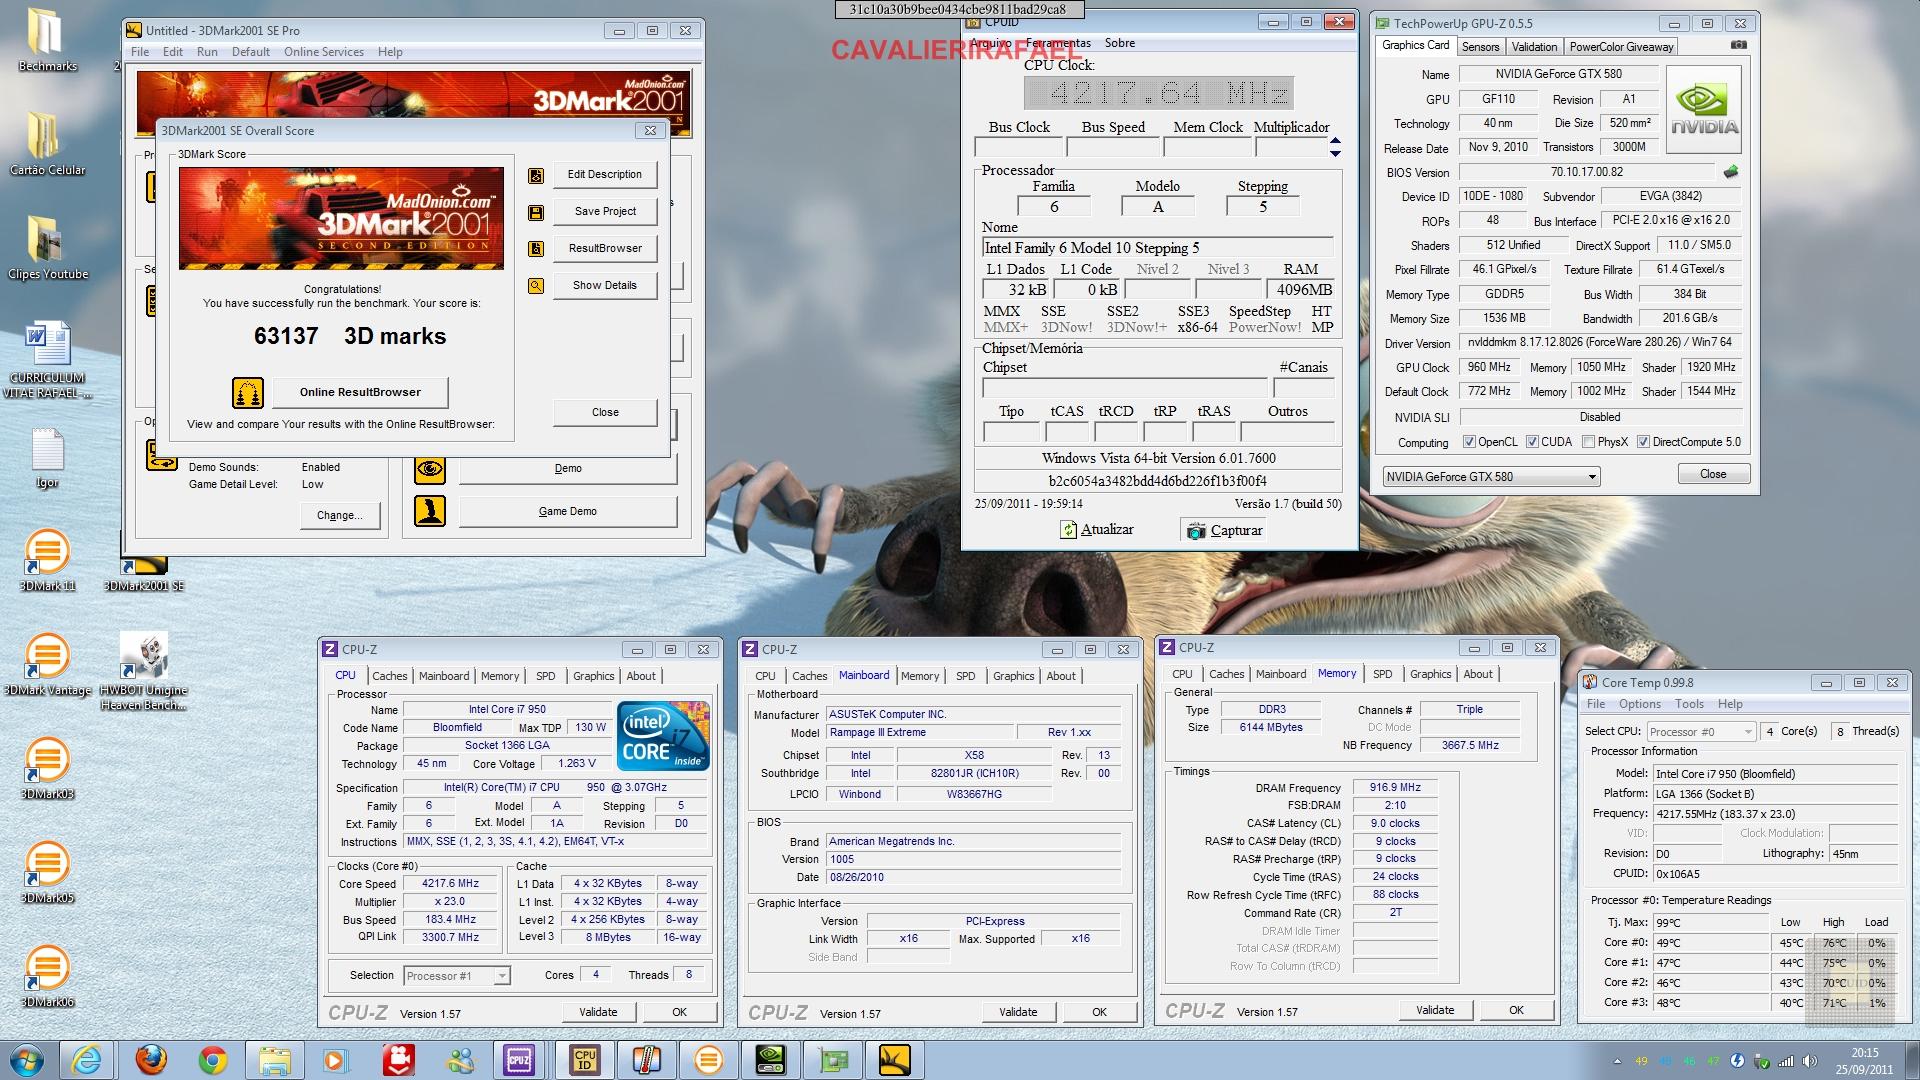Click the eye icon next to Demo
This screenshot has width=1920, height=1080.
click(x=430, y=468)
